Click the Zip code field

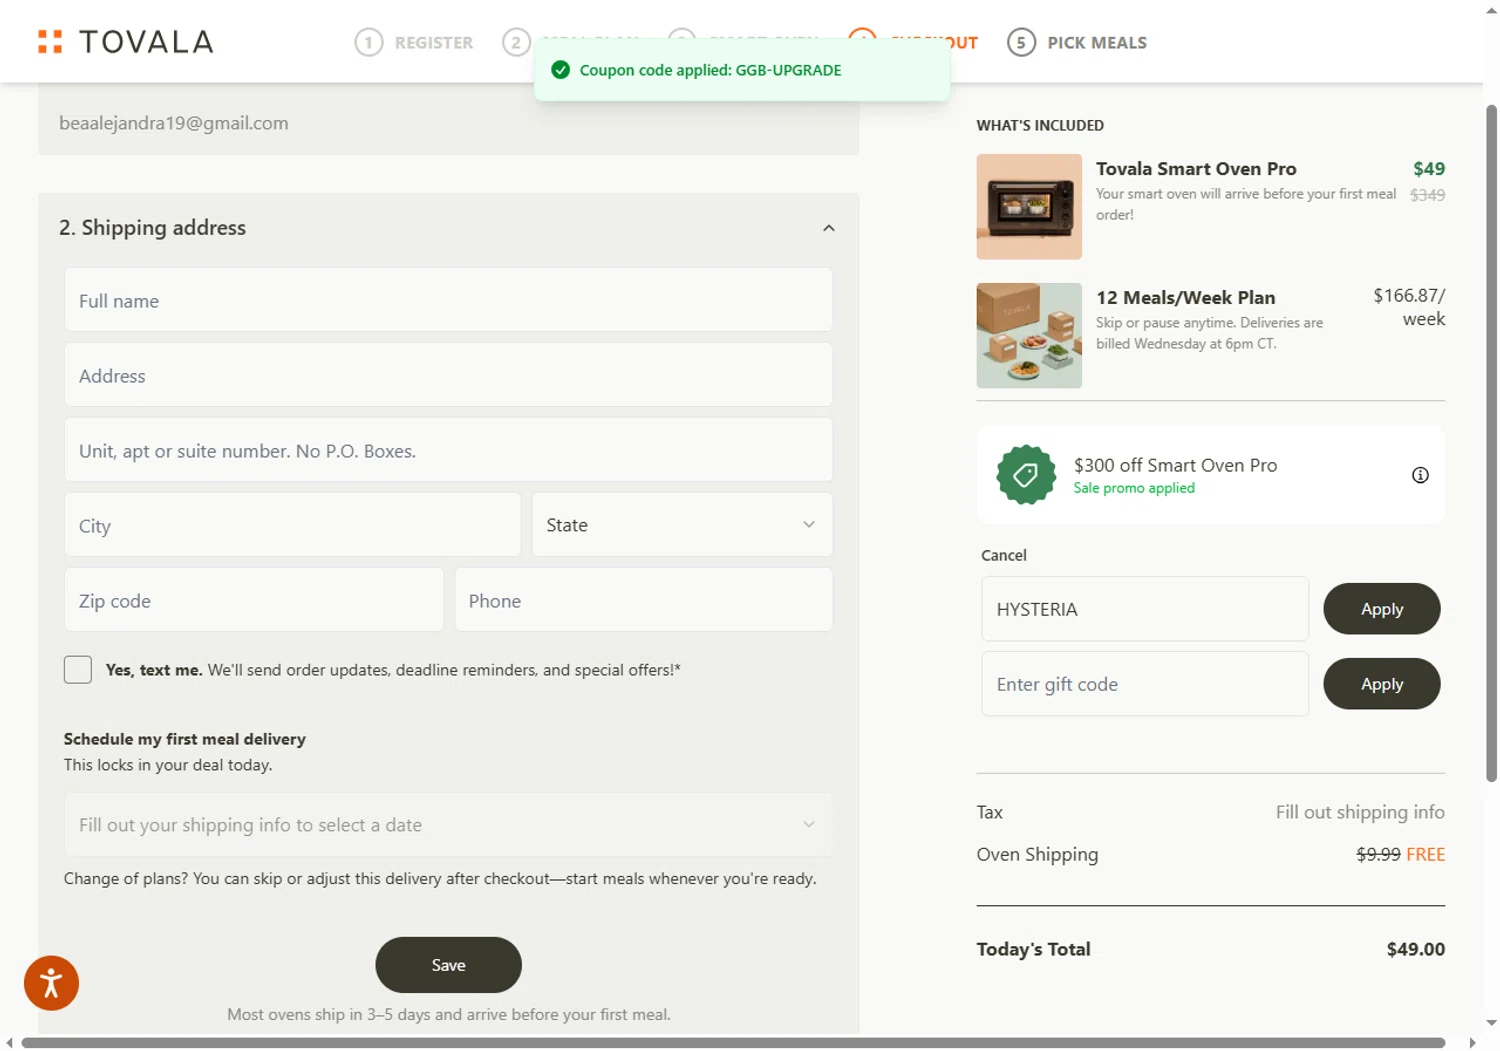pyautogui.click(x=254, y=600)
